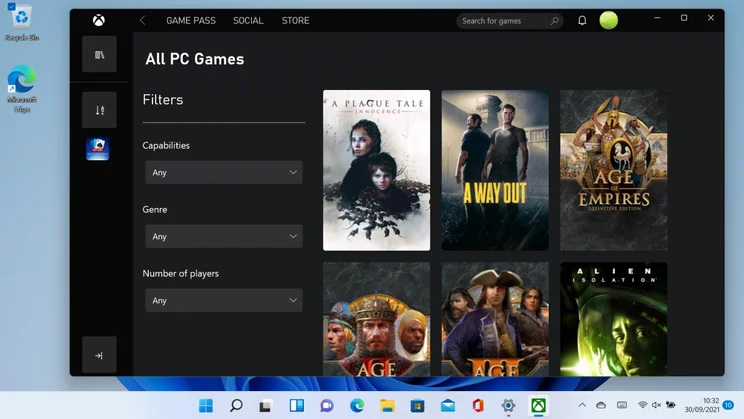Image resolution: width=744 pixels, height=419 pixels.
Task: Open Age of Empires Definitive Edition tile
Action: 614,170
